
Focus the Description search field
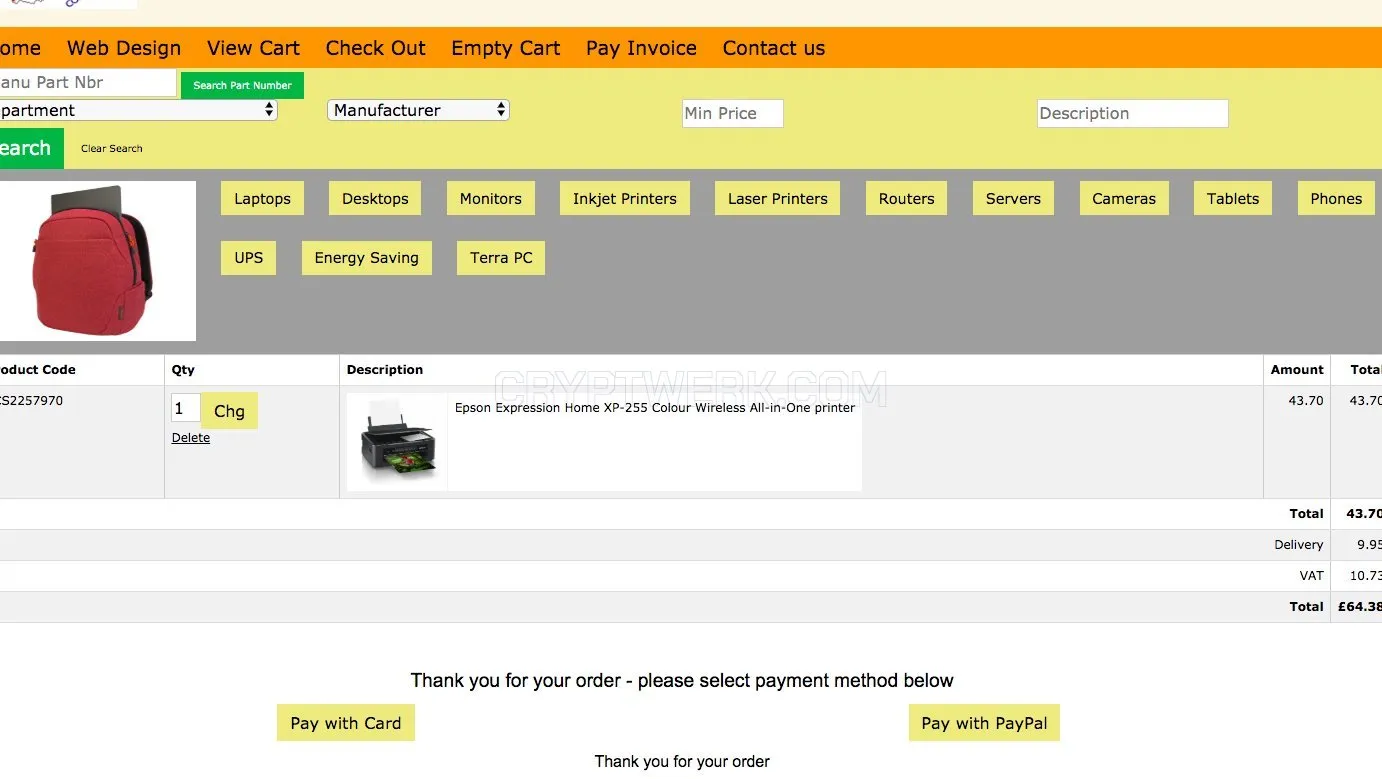(1132, 113)
